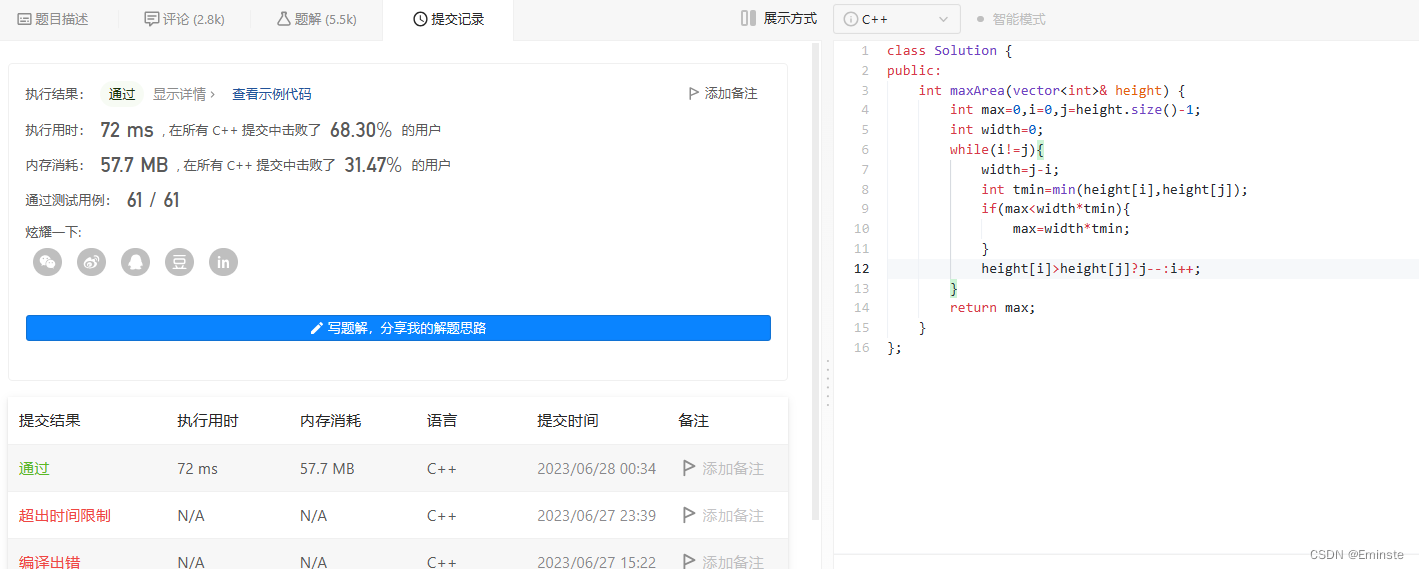Click the code line 'return max;'
Viewport: 1419px width, 569px height.
tap(992, 307)
